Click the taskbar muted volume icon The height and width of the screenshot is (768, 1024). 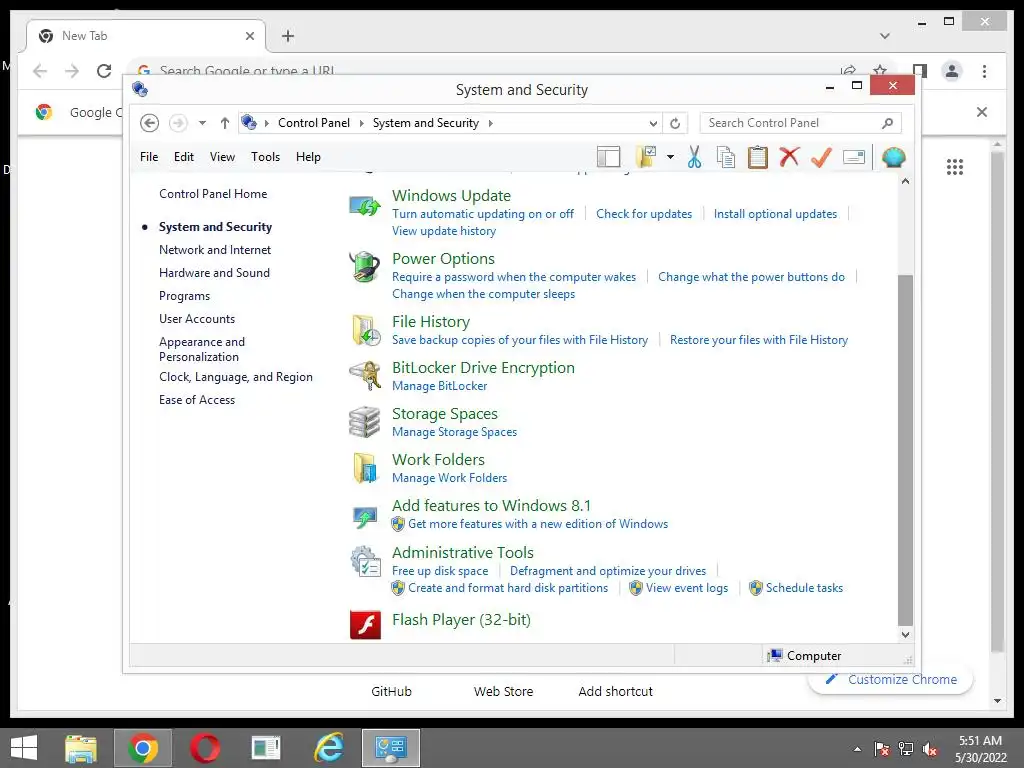pyautogui.click(x=930, y=749)
